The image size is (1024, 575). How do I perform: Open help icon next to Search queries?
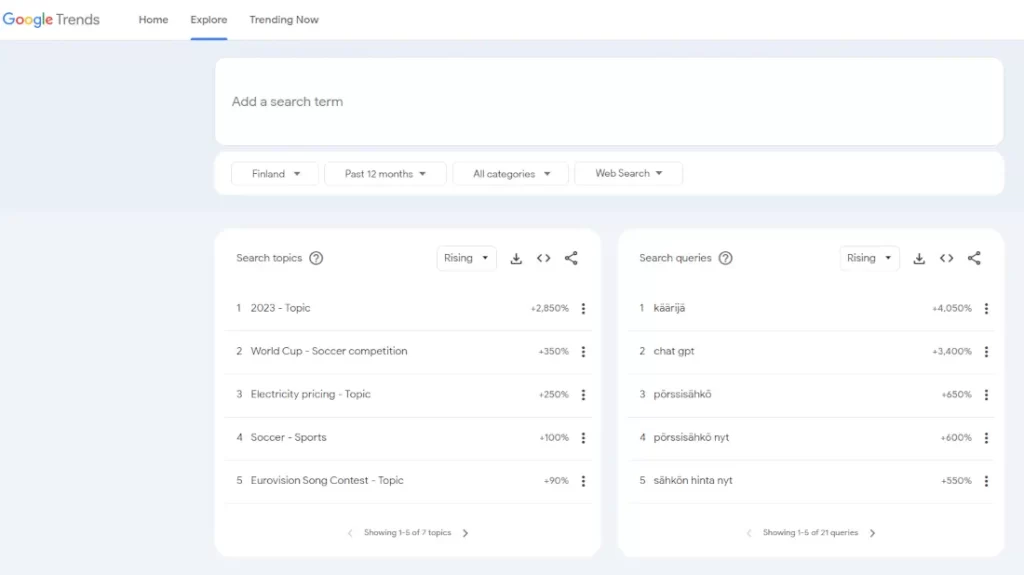tap(726, 258)
